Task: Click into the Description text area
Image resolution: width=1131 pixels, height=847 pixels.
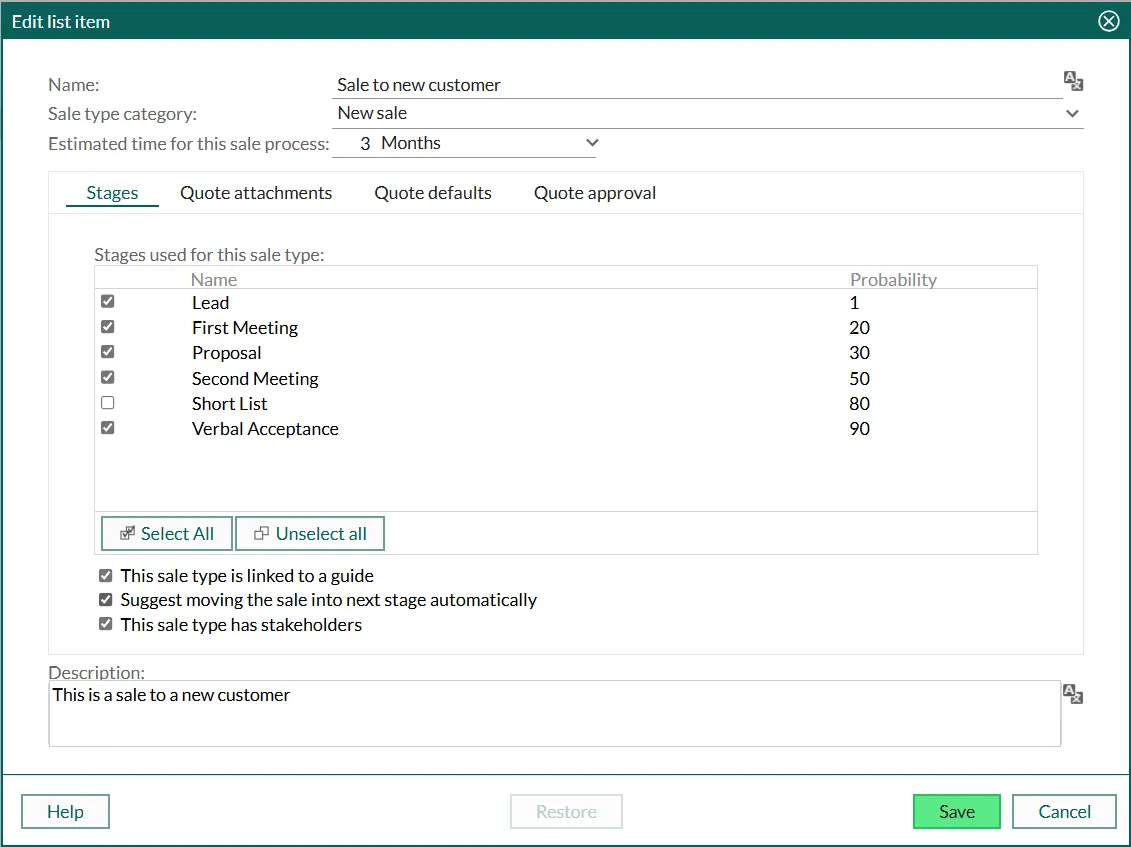Action: (554, 713)
